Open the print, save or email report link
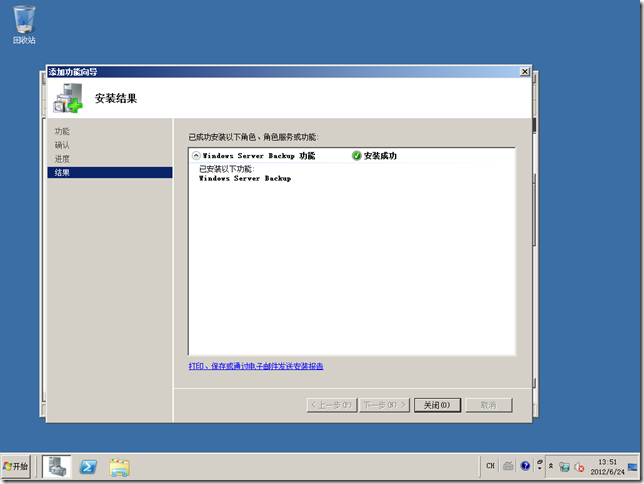Screen dimensions: 644x484 click(x=256, y=366)
